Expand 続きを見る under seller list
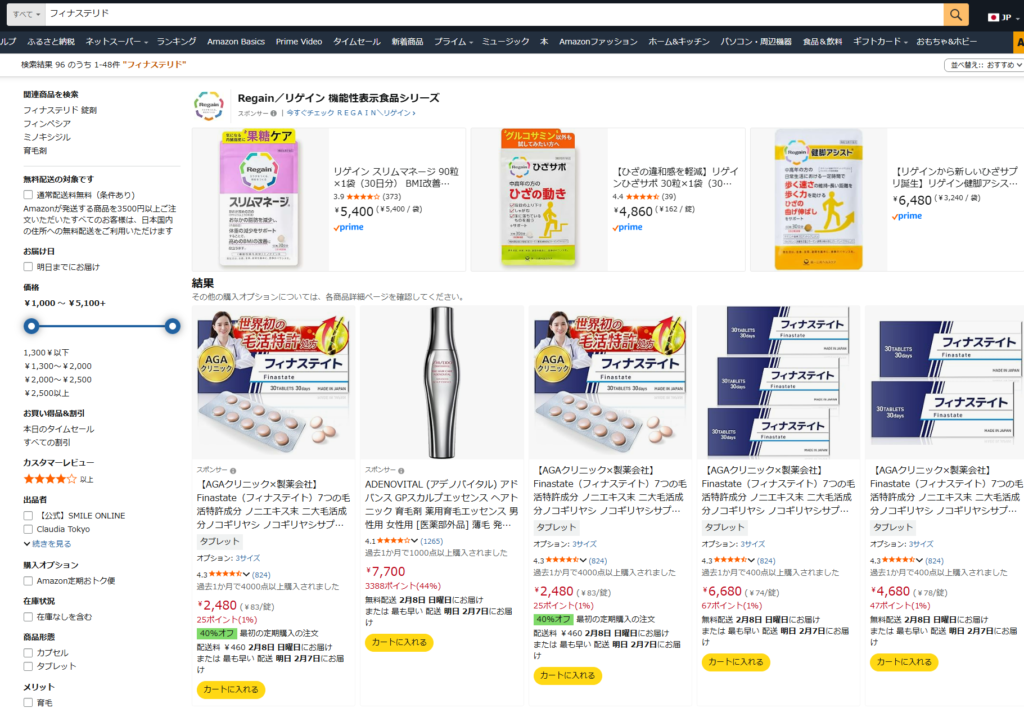The width and height of the screenshot is (1024, 708). pyautogui.click(x=48, y=543)
